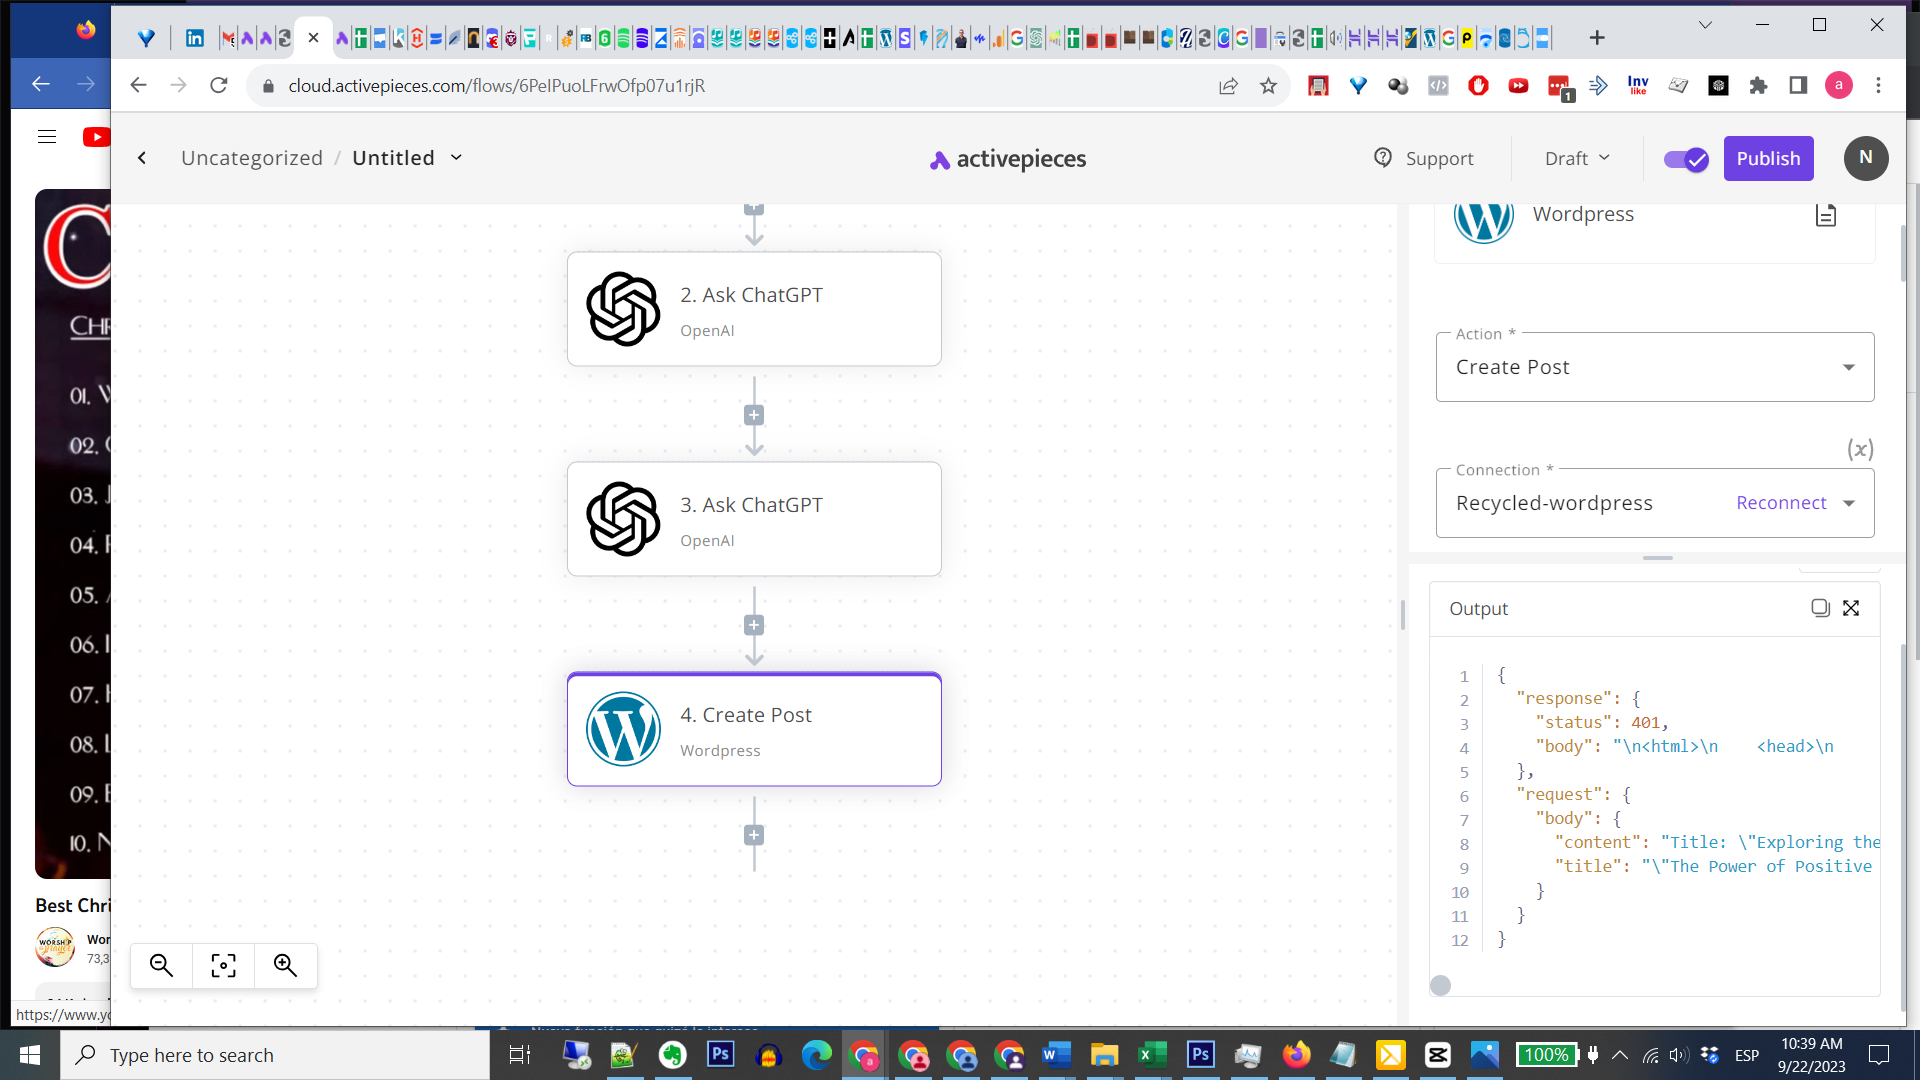Share this page from address bar
The image size is (1920, 1080).
click(1228, 86)
